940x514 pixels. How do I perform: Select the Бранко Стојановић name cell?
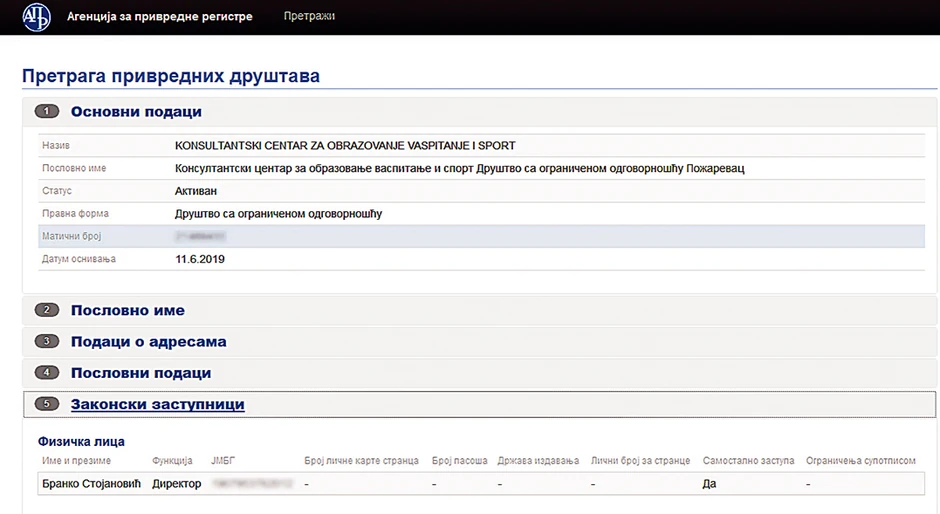pyautogui.click(x=91, y=484)
